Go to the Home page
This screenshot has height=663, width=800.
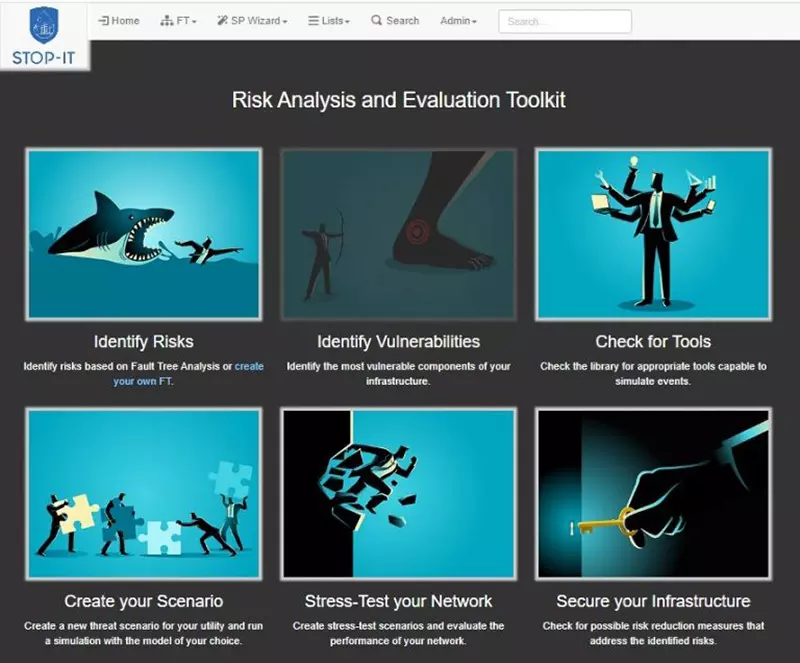[119, 20]
